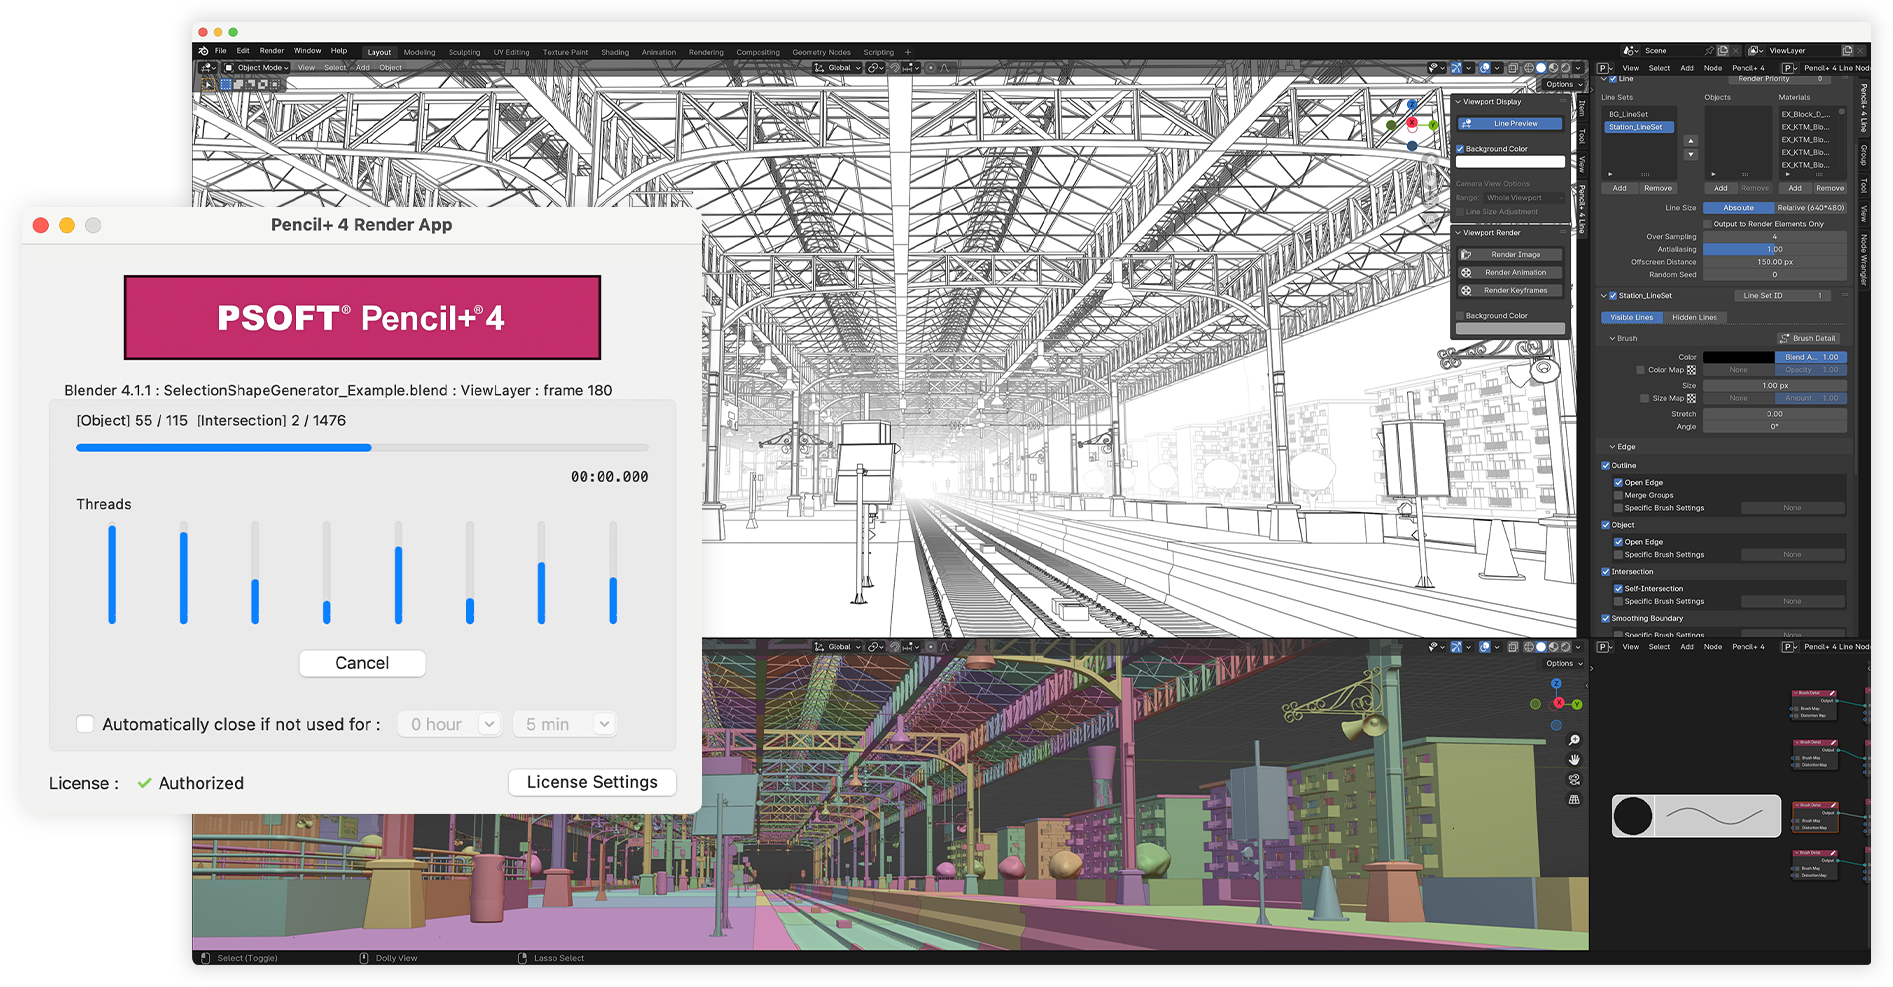Click the Render Animation film reel icon

pyautogui.click(x=1466, y=273)
